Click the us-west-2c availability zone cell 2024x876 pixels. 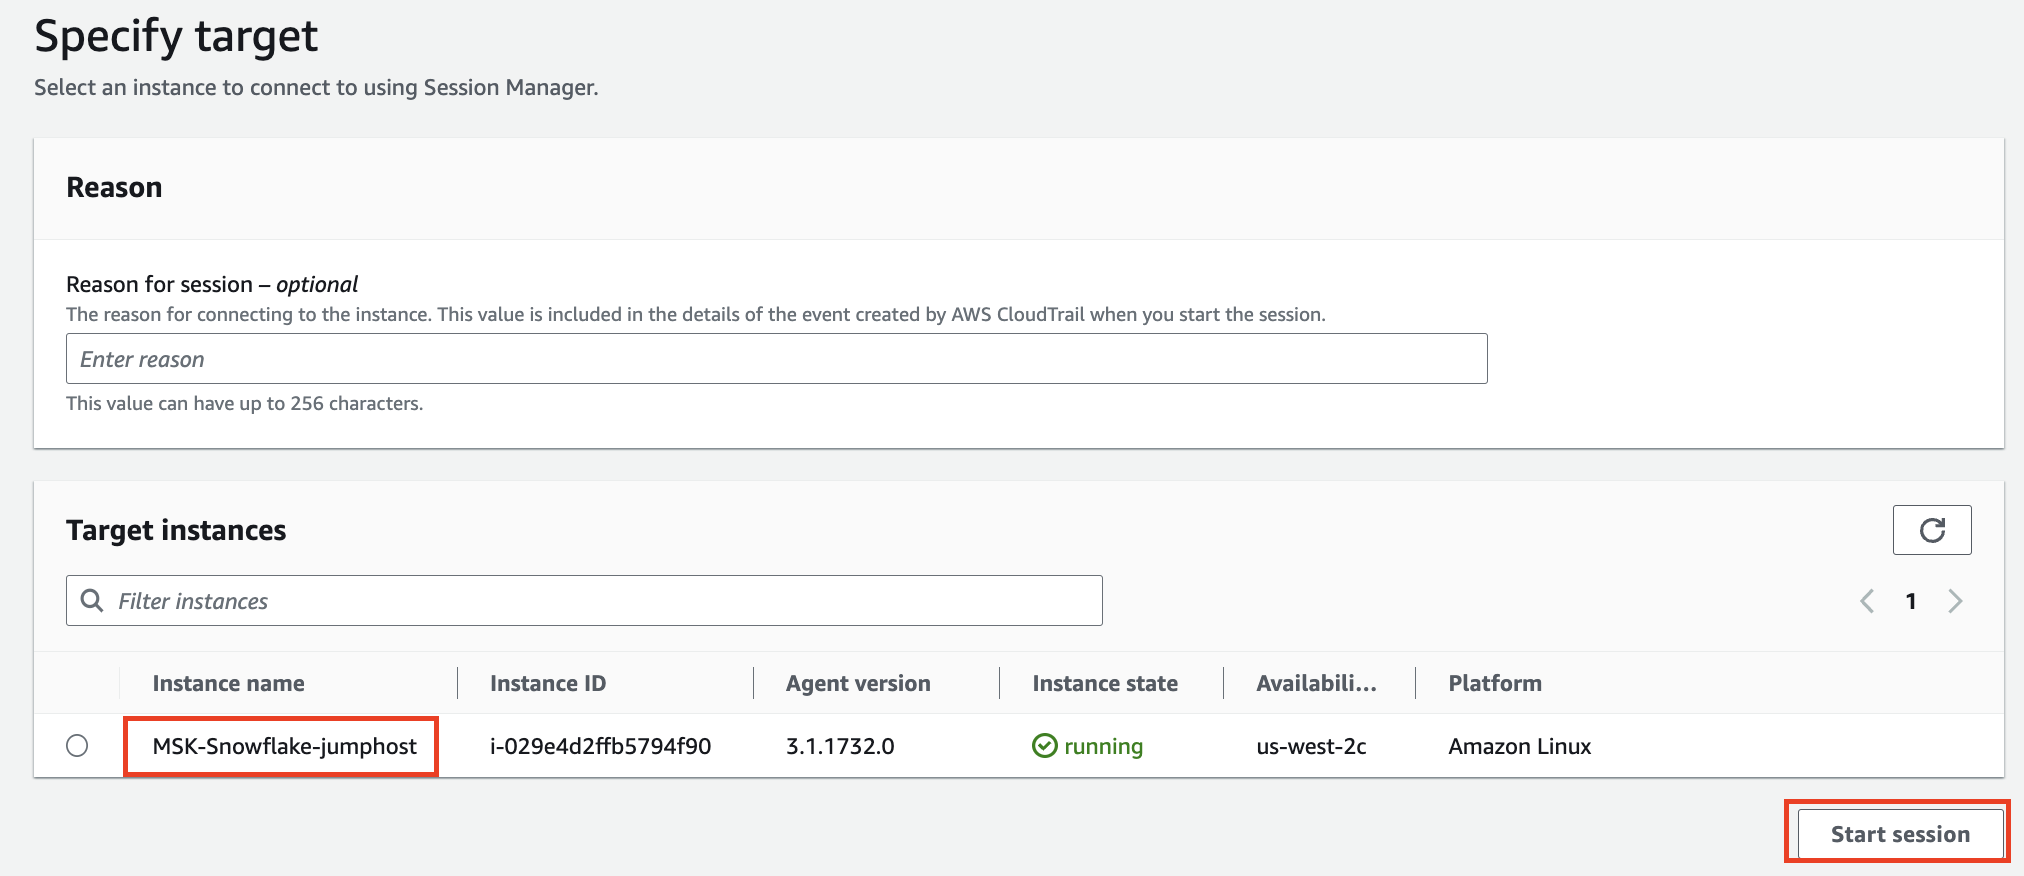point(1310,746)
